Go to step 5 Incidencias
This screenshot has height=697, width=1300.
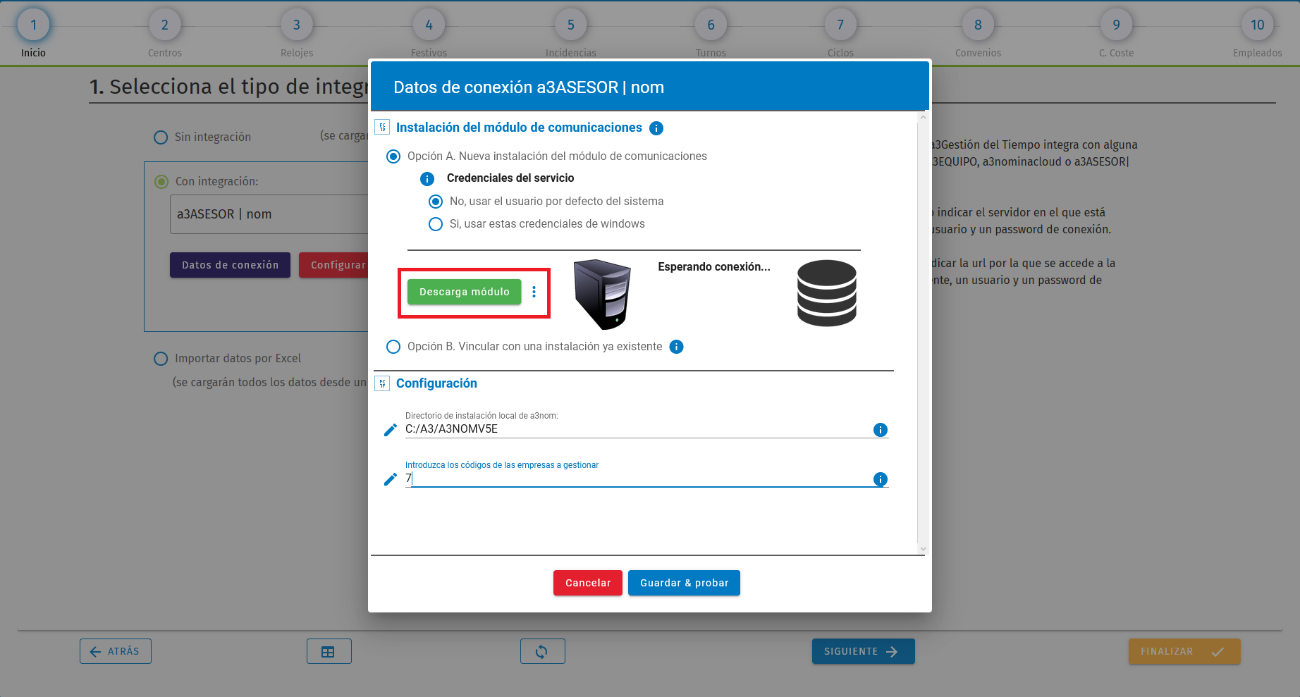tap(571, 25)
